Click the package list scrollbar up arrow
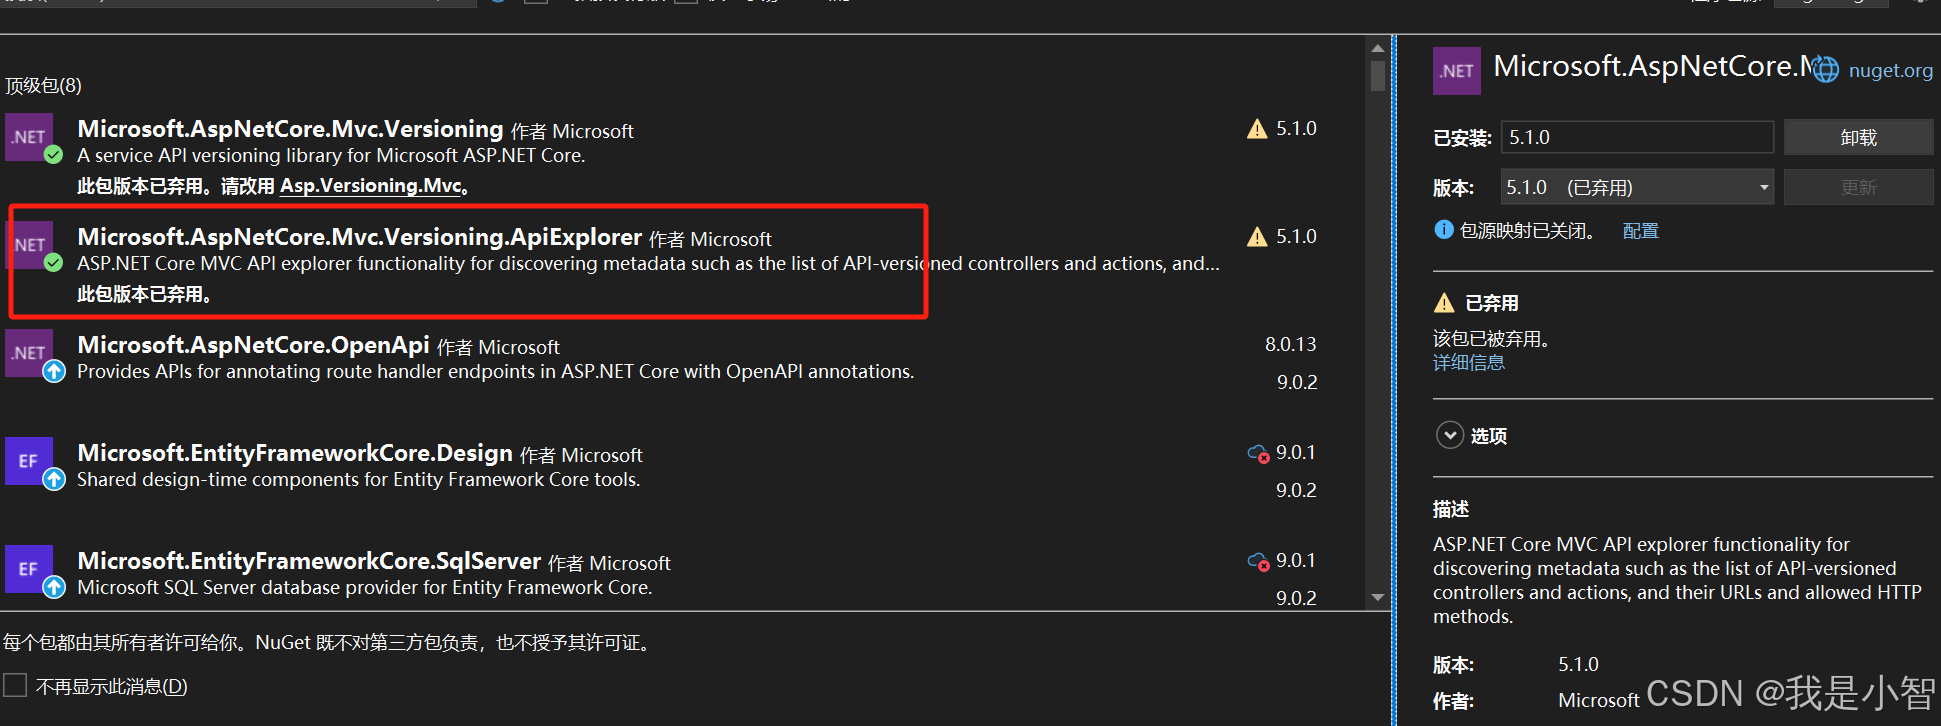1941x726 pixels. coord(1378,48)
